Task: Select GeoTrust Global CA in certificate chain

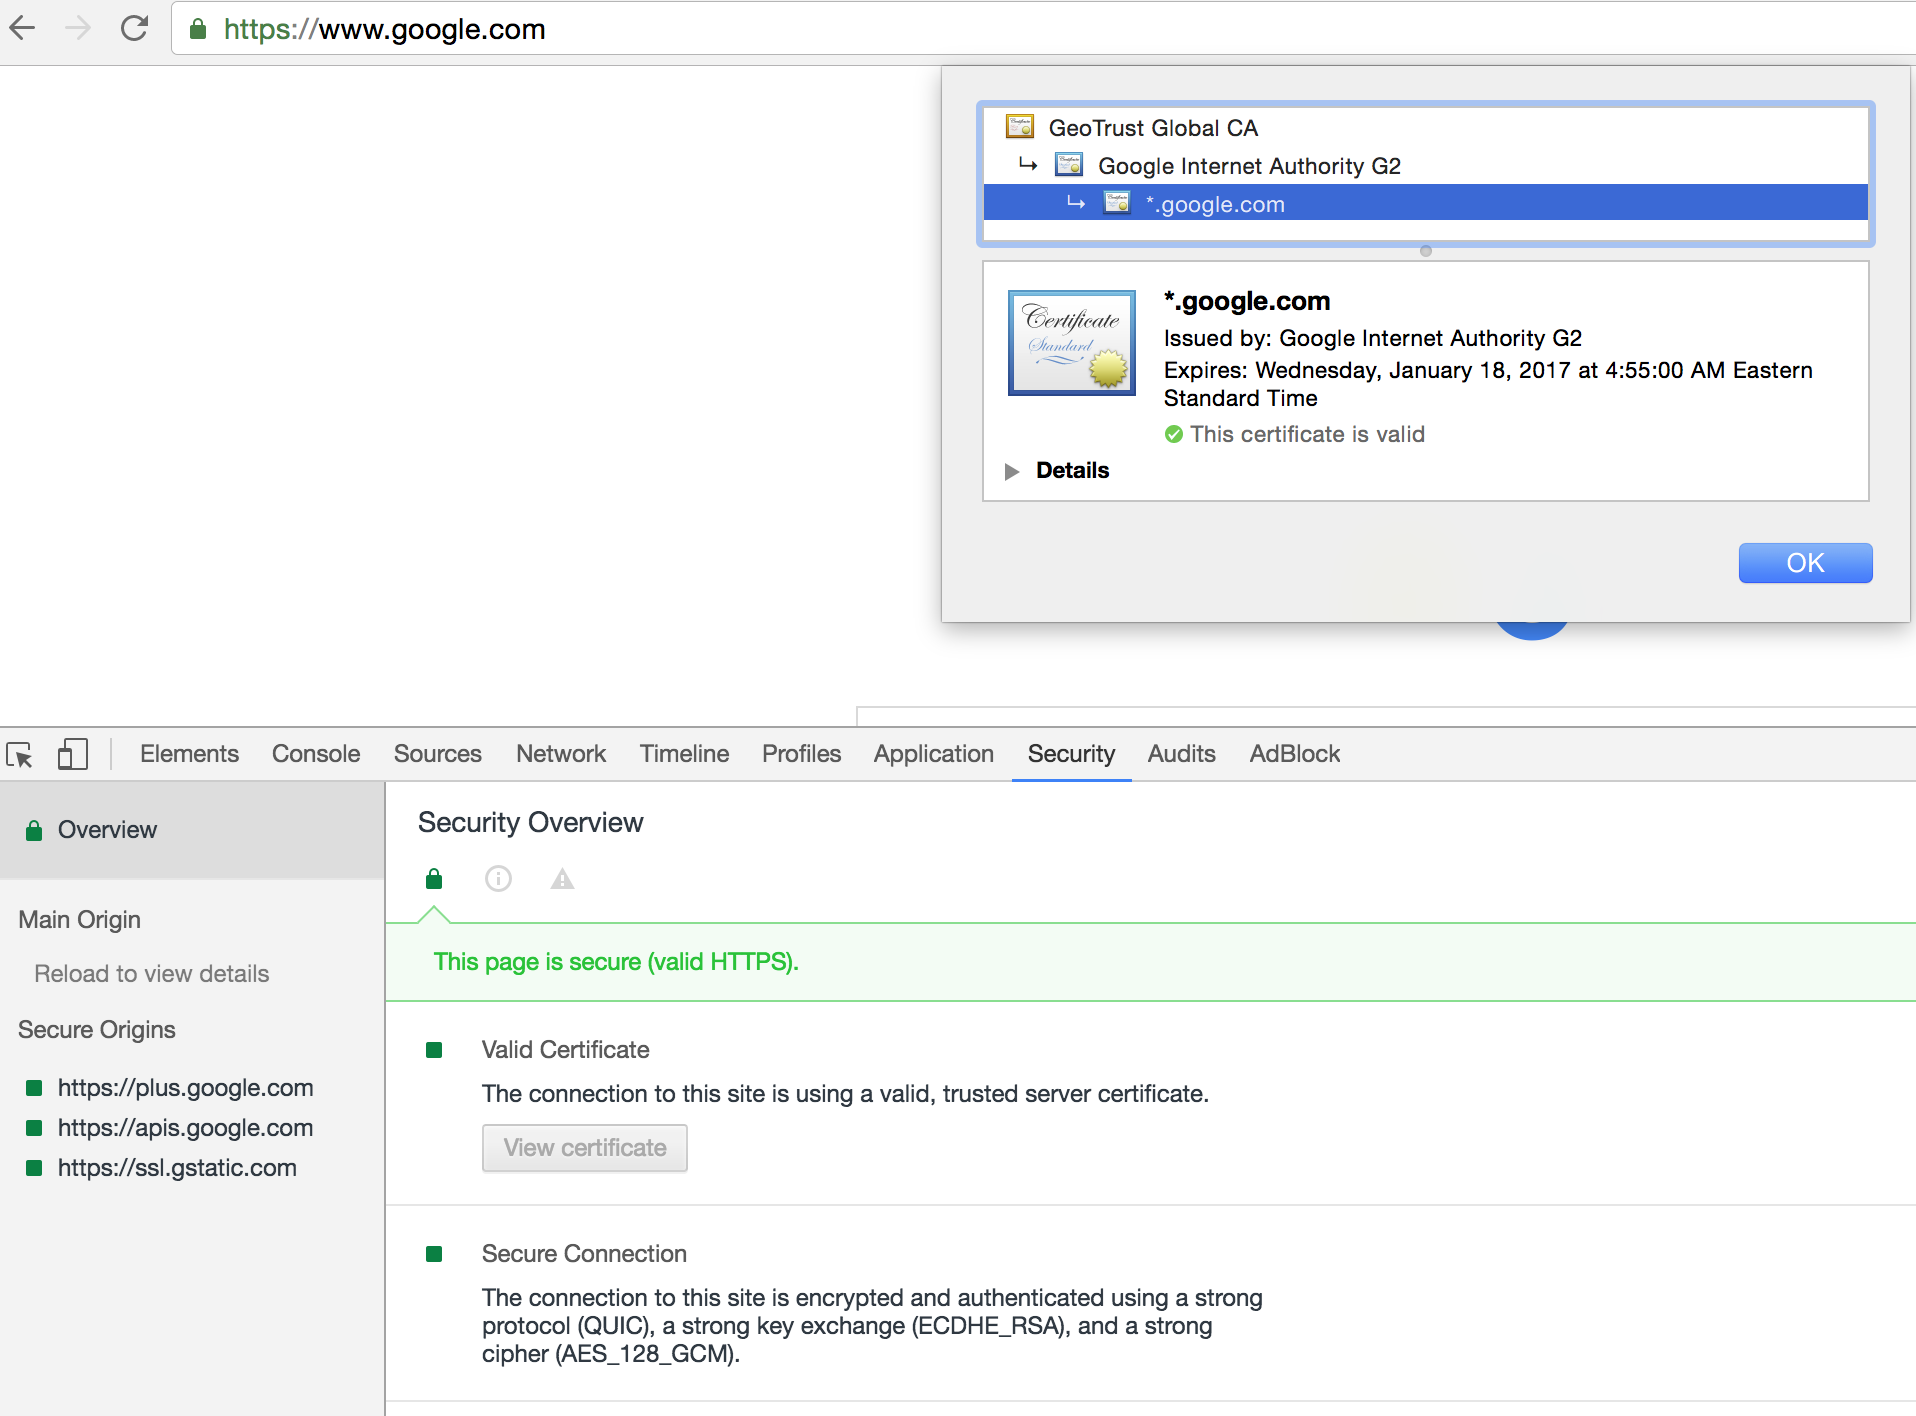Action: pyautogui.click(x=1425, y=128)
